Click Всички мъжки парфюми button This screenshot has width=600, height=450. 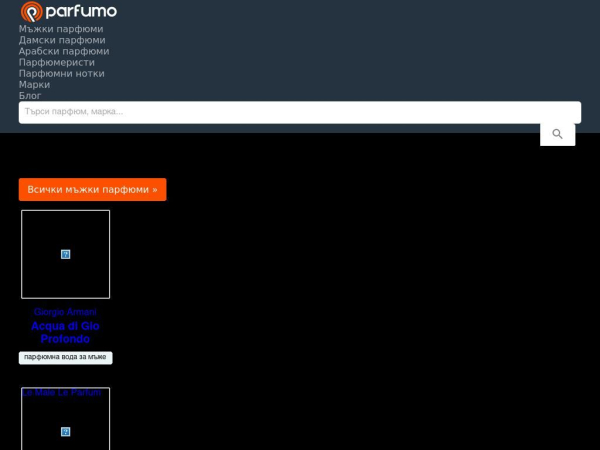(x=93, y=189)
